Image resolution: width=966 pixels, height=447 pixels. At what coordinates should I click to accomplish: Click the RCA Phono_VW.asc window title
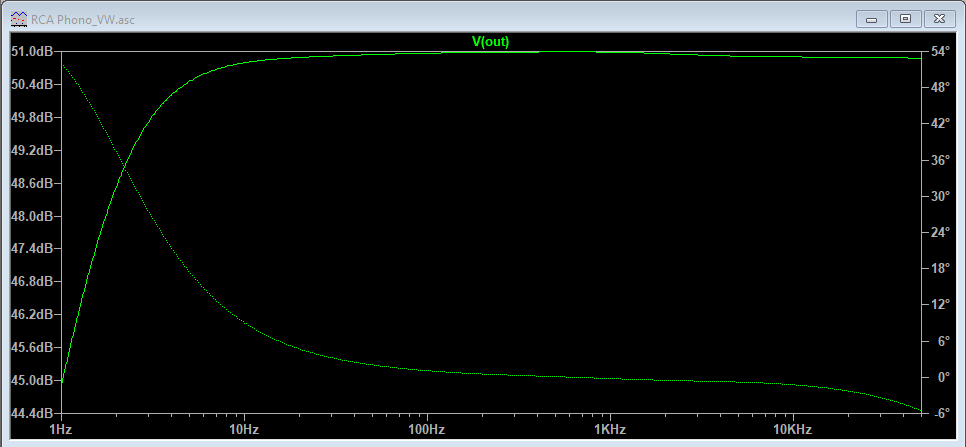[83, 20]
